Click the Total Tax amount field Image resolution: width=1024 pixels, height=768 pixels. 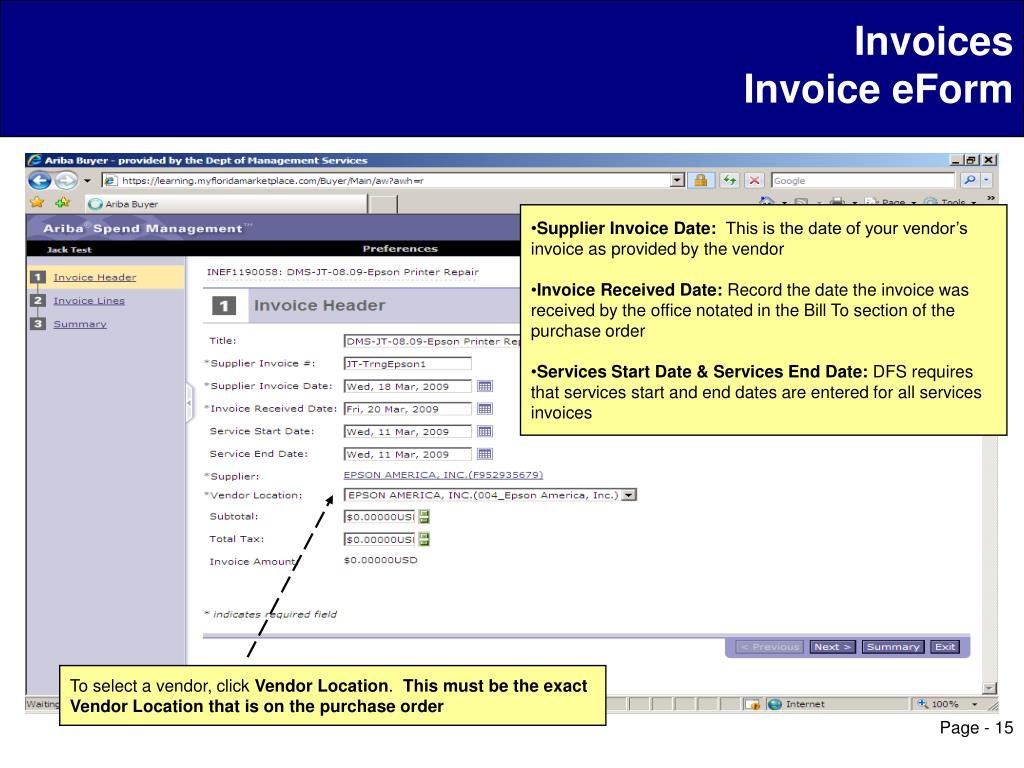click(x=379, y=539)
